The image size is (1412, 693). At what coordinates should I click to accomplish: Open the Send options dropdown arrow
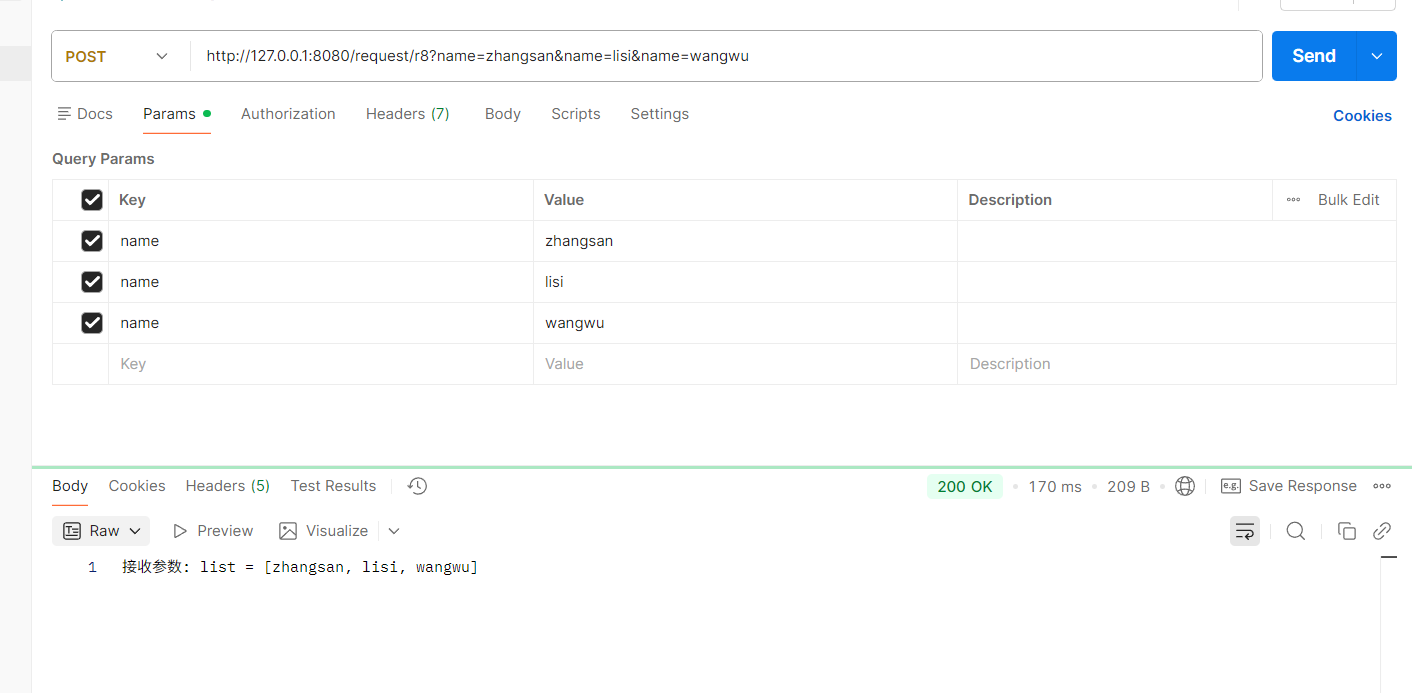tap(1376, 56)
